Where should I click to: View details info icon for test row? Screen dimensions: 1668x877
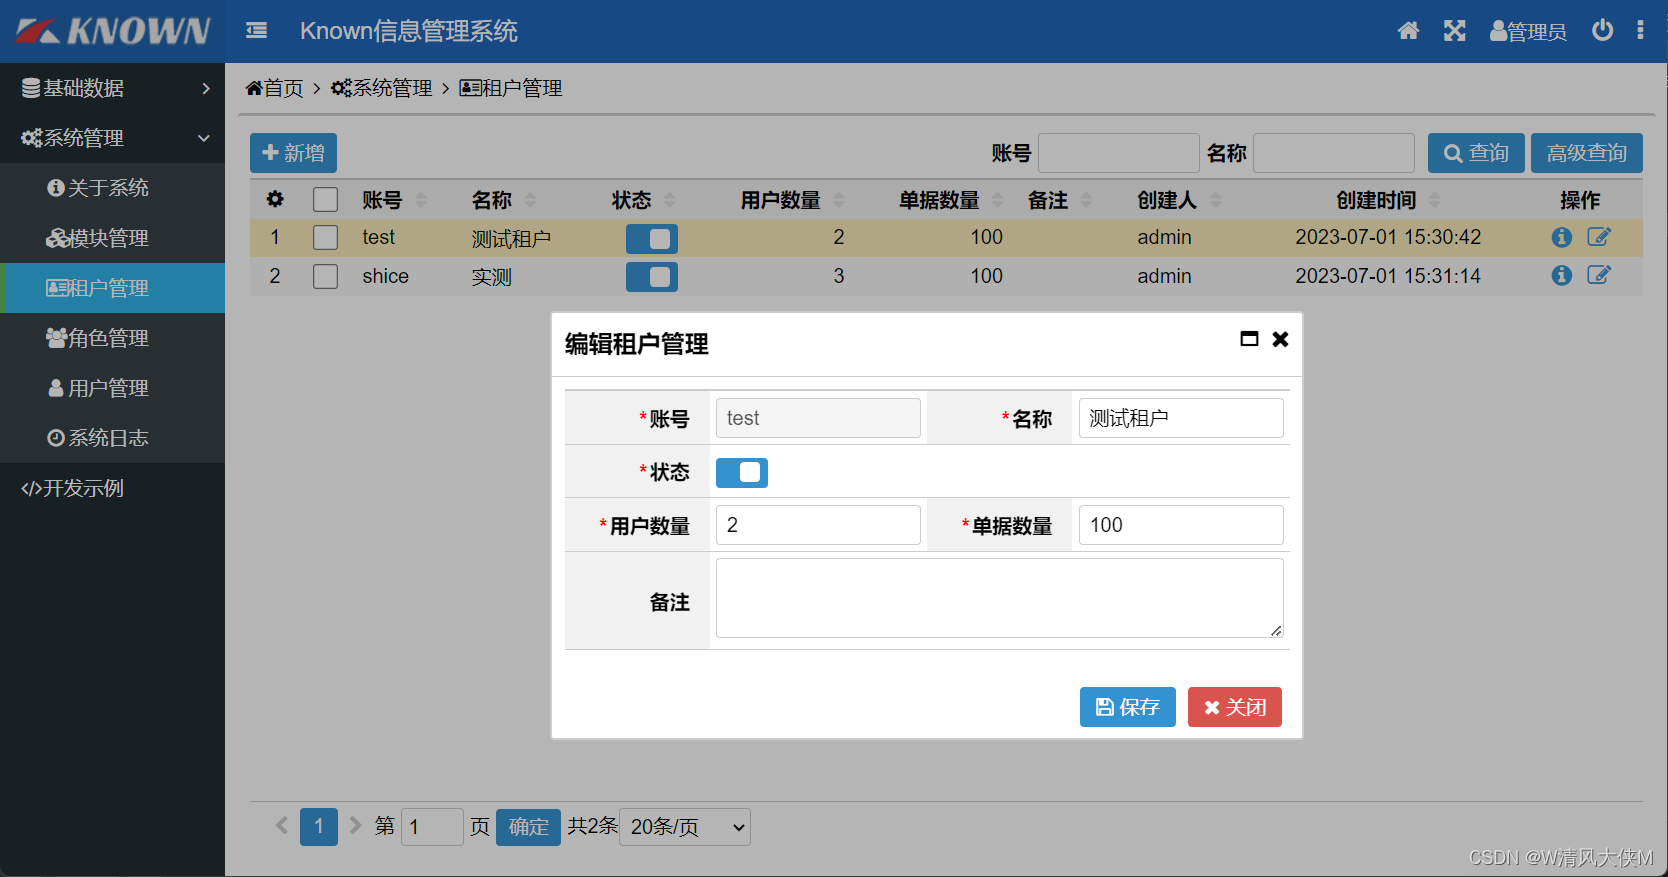tap(1562, 237)
